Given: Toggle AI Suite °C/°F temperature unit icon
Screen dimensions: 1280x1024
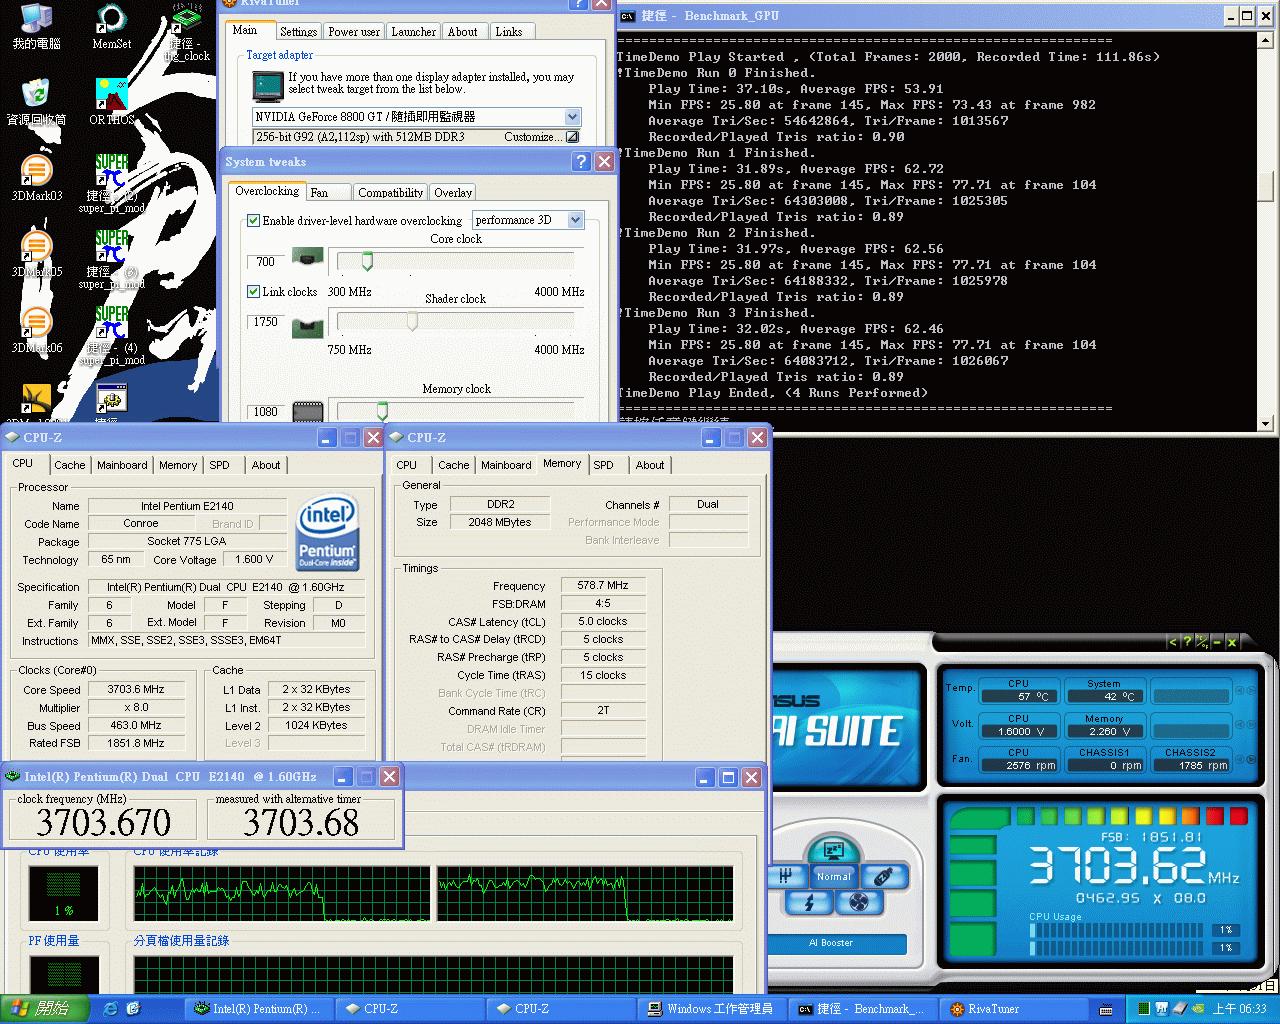Looking at the screenshot, I should tap(1202, 642).
